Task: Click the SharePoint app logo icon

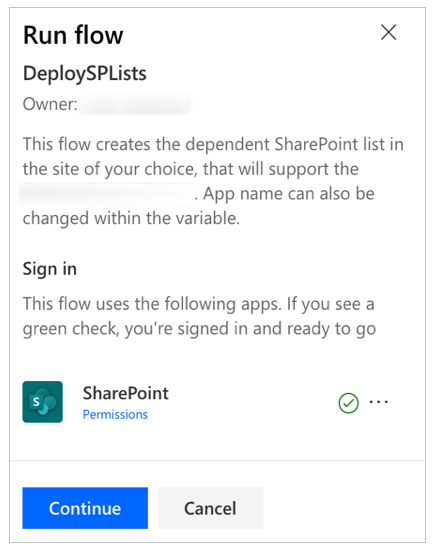Action: click(43, 402)
